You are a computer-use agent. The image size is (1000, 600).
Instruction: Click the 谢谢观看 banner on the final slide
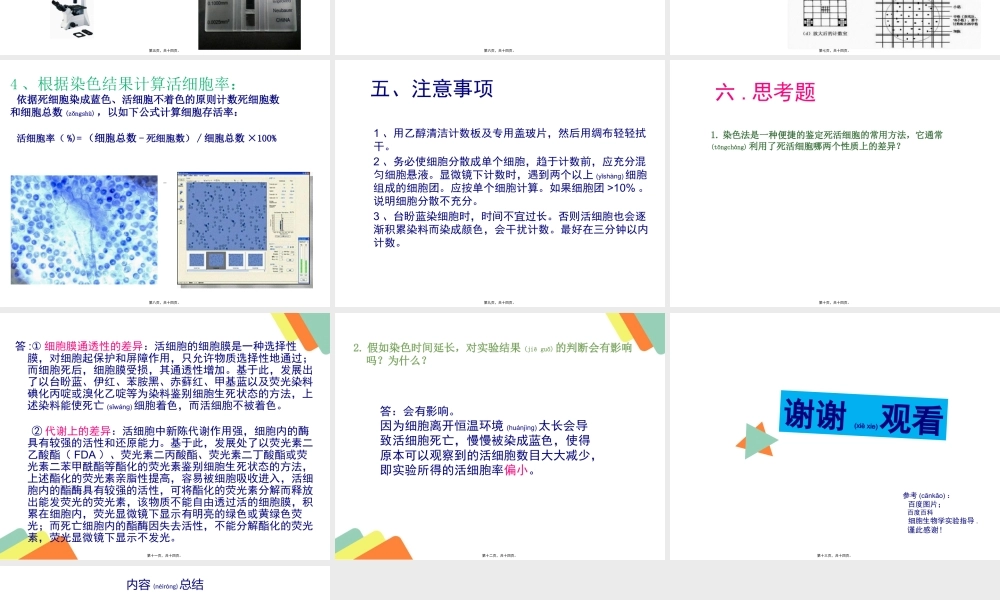click(863, 414)
